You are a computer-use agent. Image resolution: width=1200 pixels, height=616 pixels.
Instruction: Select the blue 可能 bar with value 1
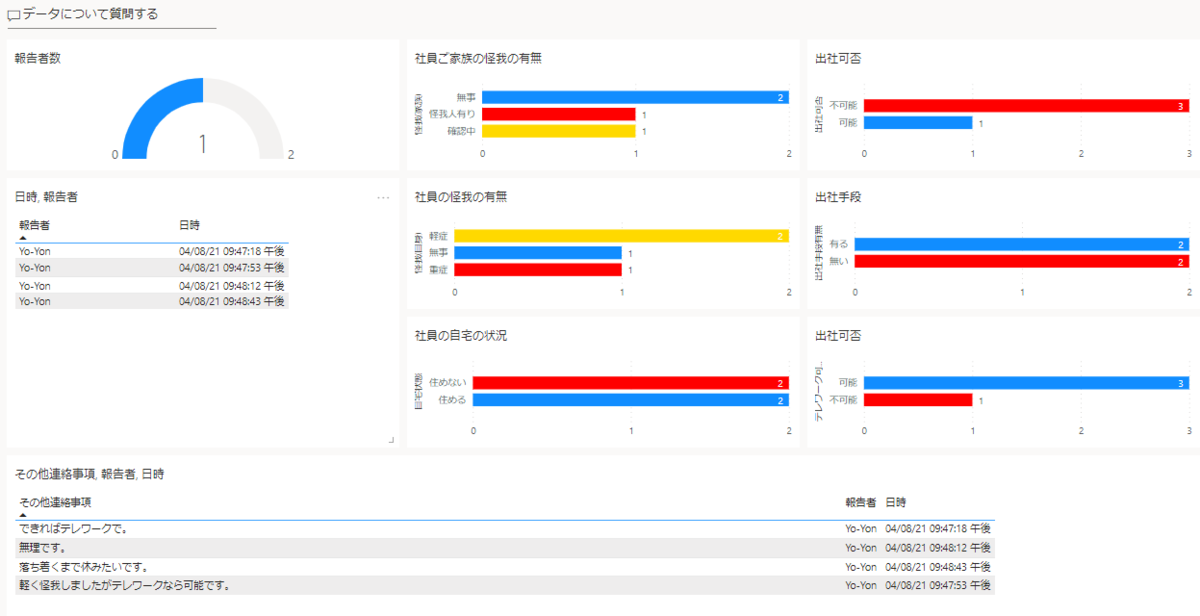(918, 123)
